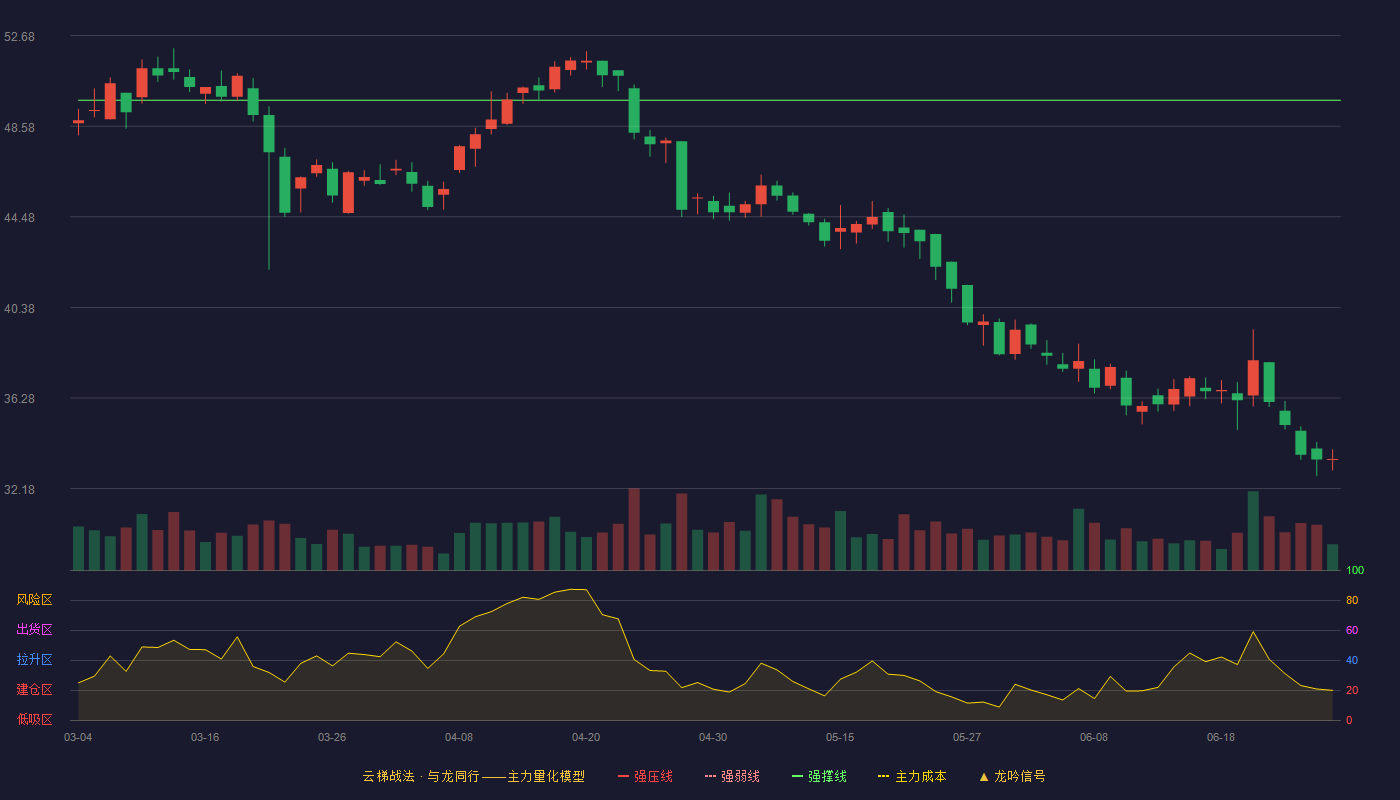Toggle the 强压线 legend series
This screenshot has height=800, width=1400.
click(x=645, y=776)
